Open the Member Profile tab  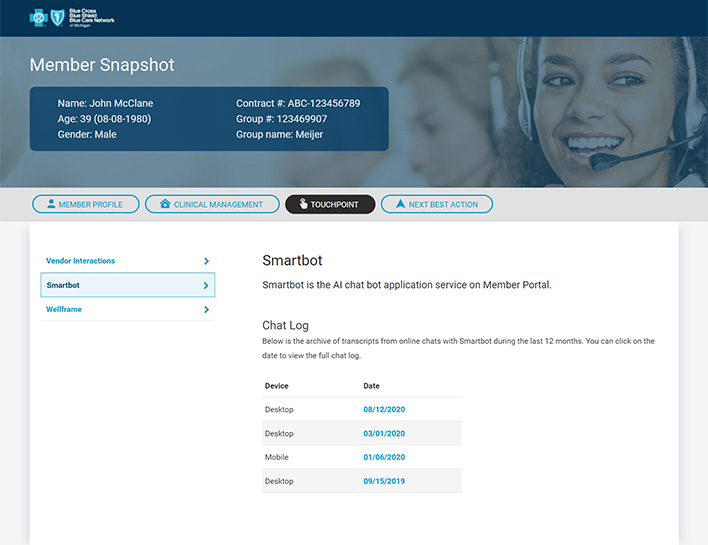click(x=86, y=204)
